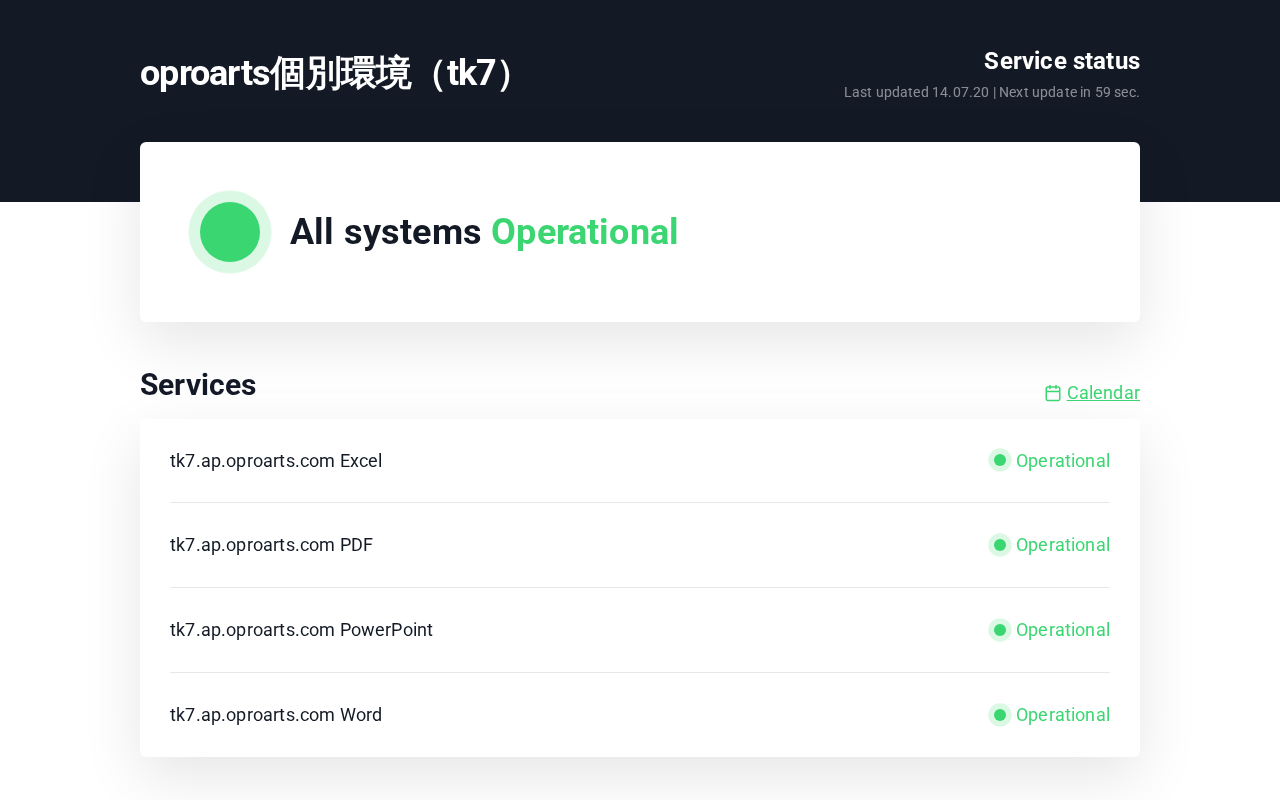Image resolution: width=1280 pixels, height=800 pixels.
Task: Click the Service status heading
Action: click(1062, 61)
